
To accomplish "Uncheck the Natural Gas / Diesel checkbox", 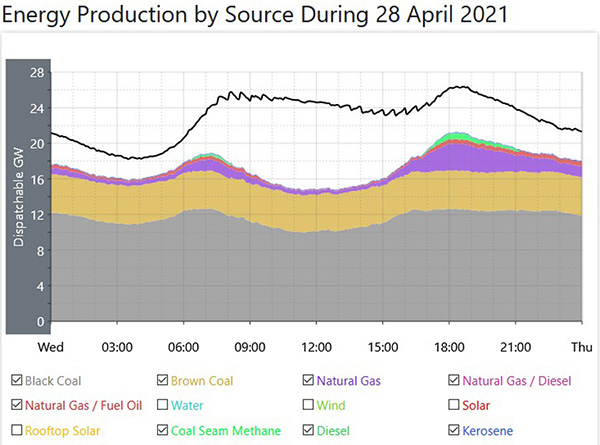I will (456, 381).
